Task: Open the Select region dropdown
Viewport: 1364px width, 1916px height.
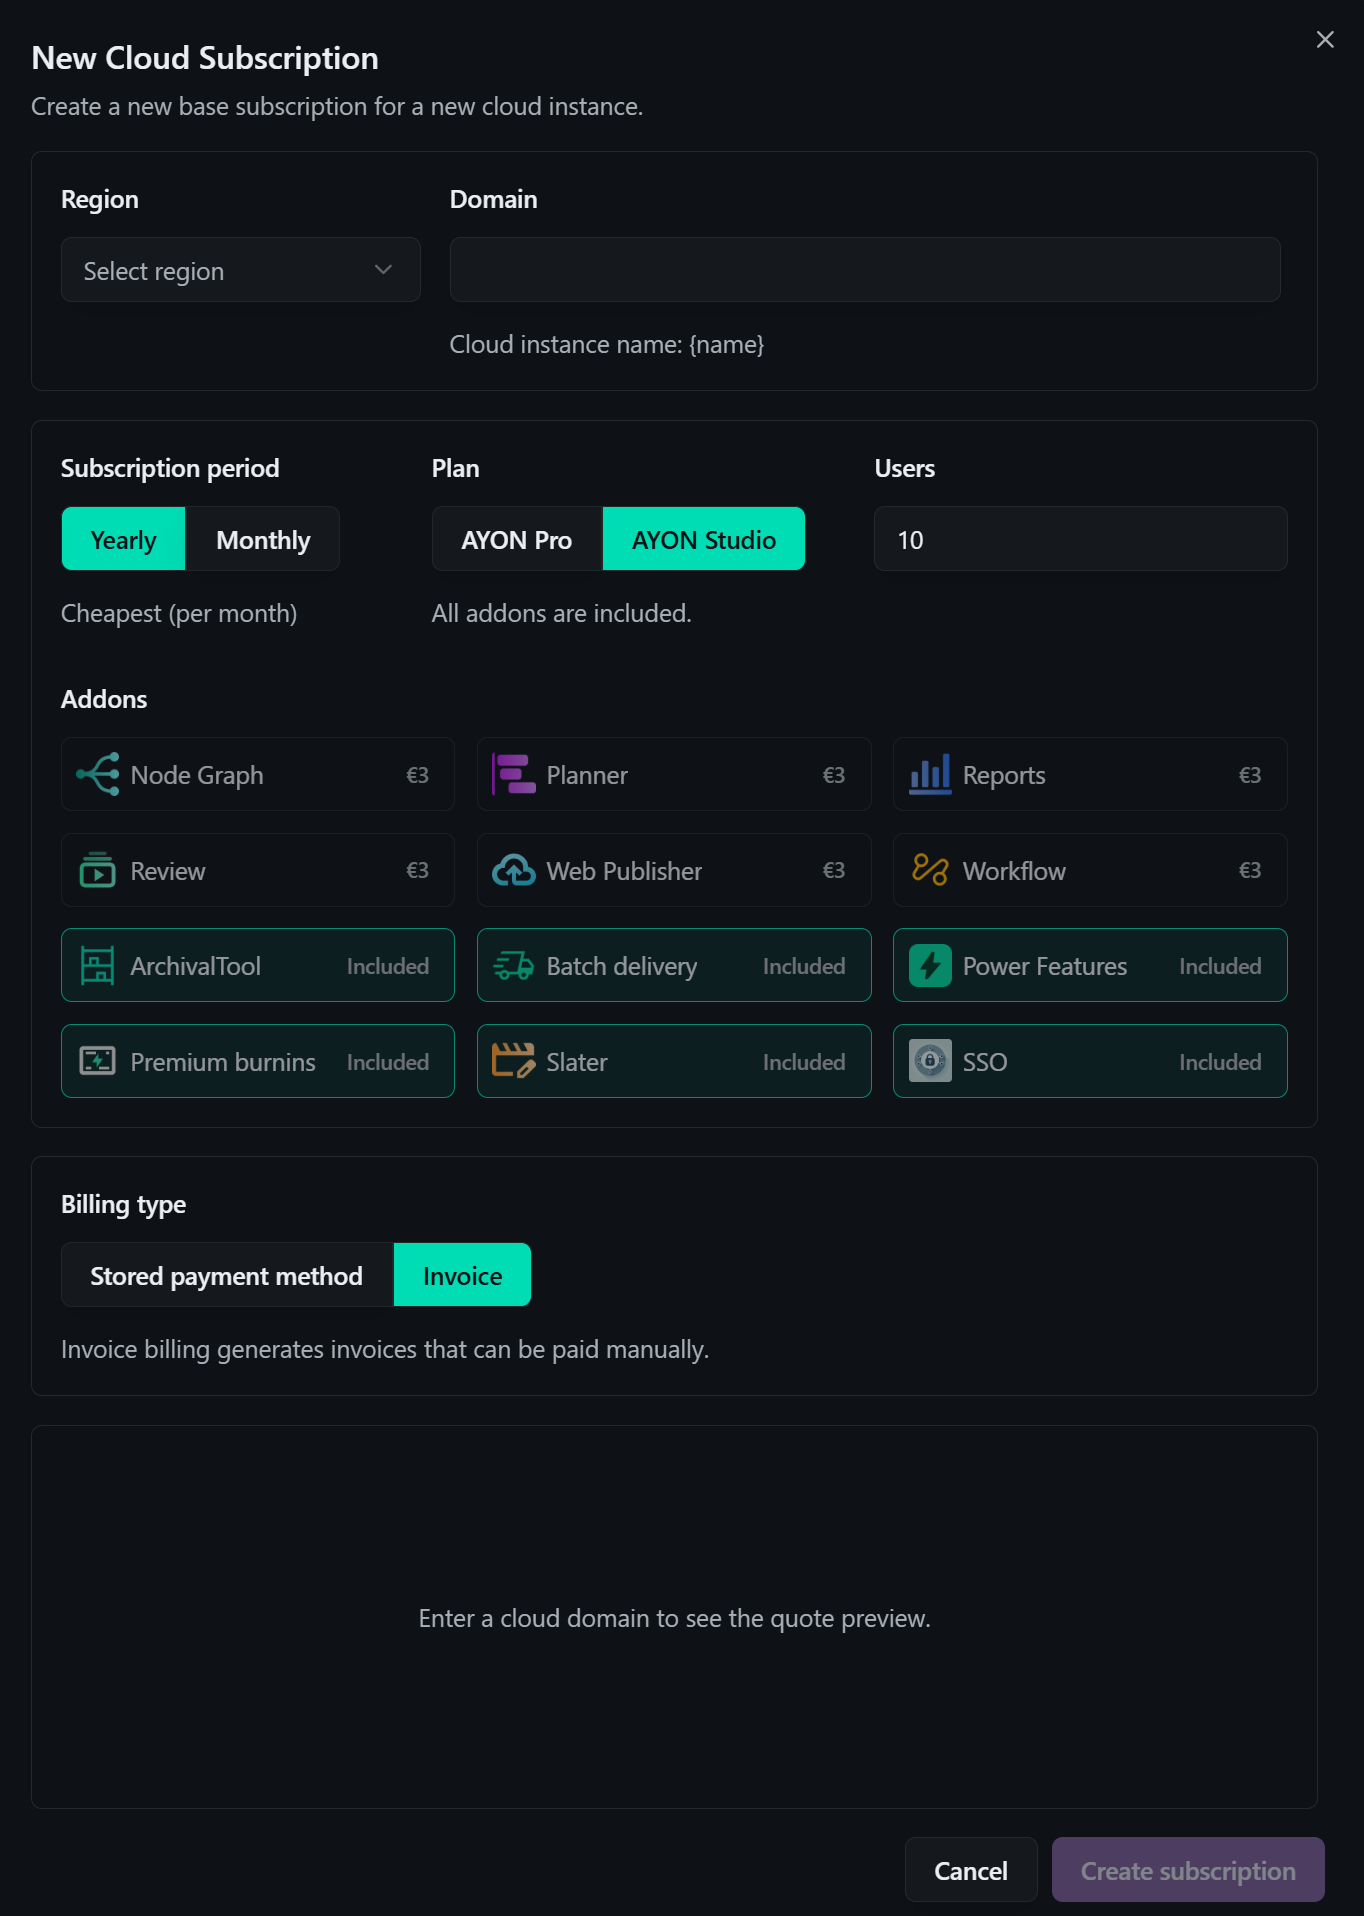Action: (x=241, y=270)
